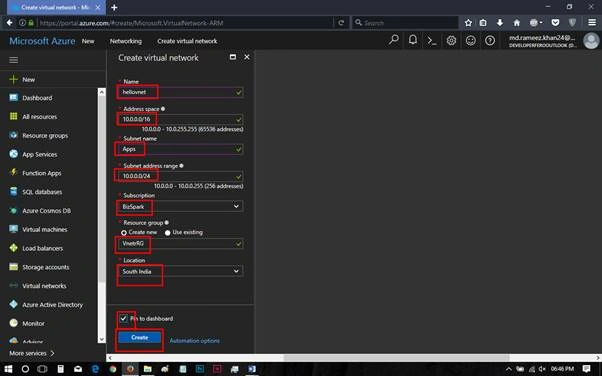Open the Subscription dropdown

(180, 207)
